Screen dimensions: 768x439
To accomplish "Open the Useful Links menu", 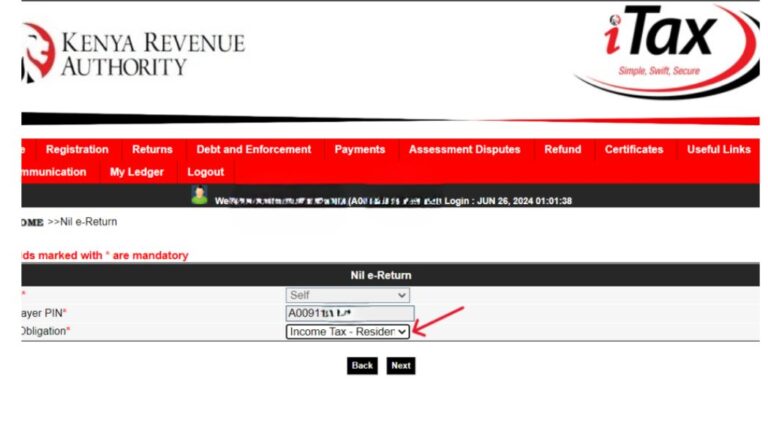I will (x=719, y=149).
